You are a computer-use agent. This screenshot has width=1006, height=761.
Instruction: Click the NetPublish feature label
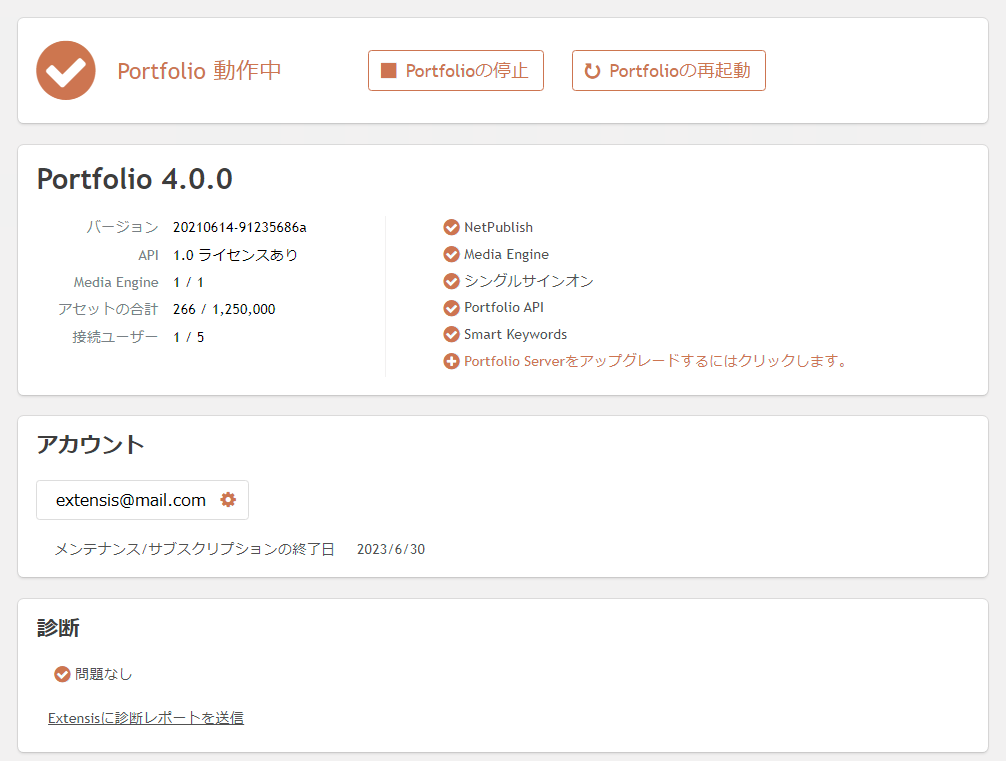(499, 227)
